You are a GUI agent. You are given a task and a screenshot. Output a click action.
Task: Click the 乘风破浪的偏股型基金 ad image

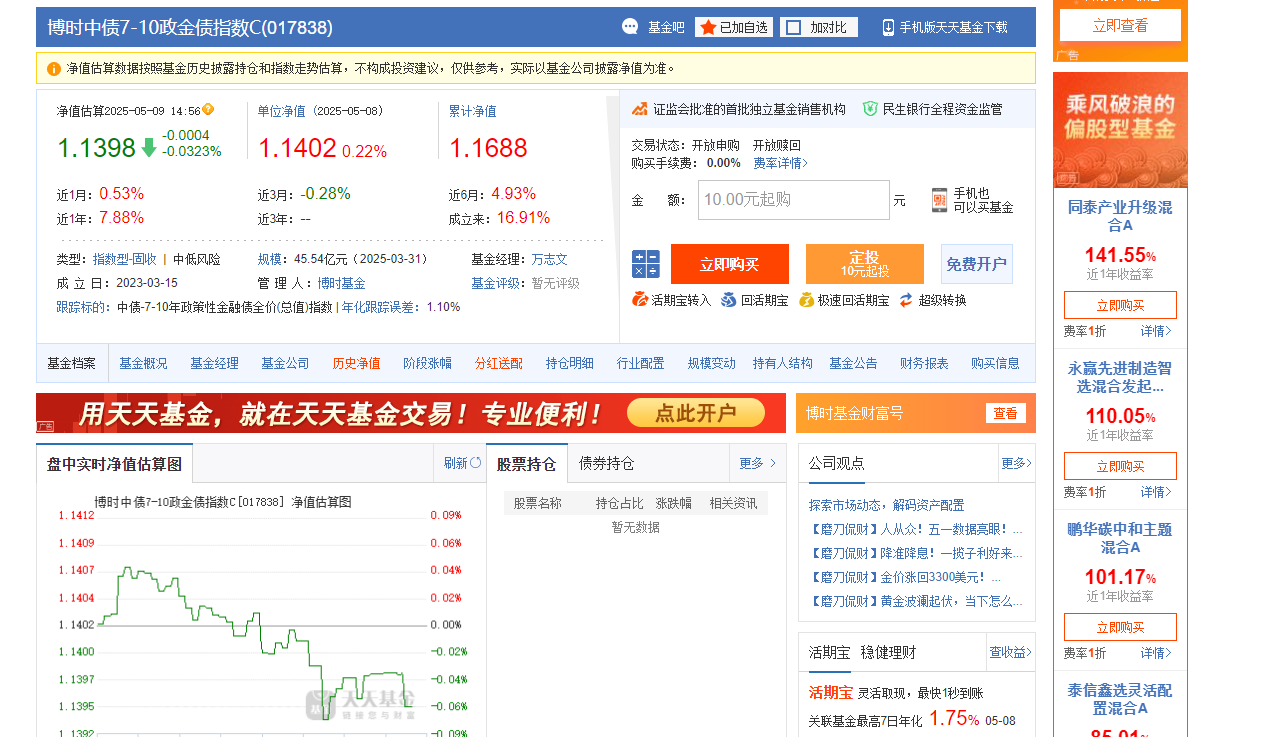point(1120,130)
